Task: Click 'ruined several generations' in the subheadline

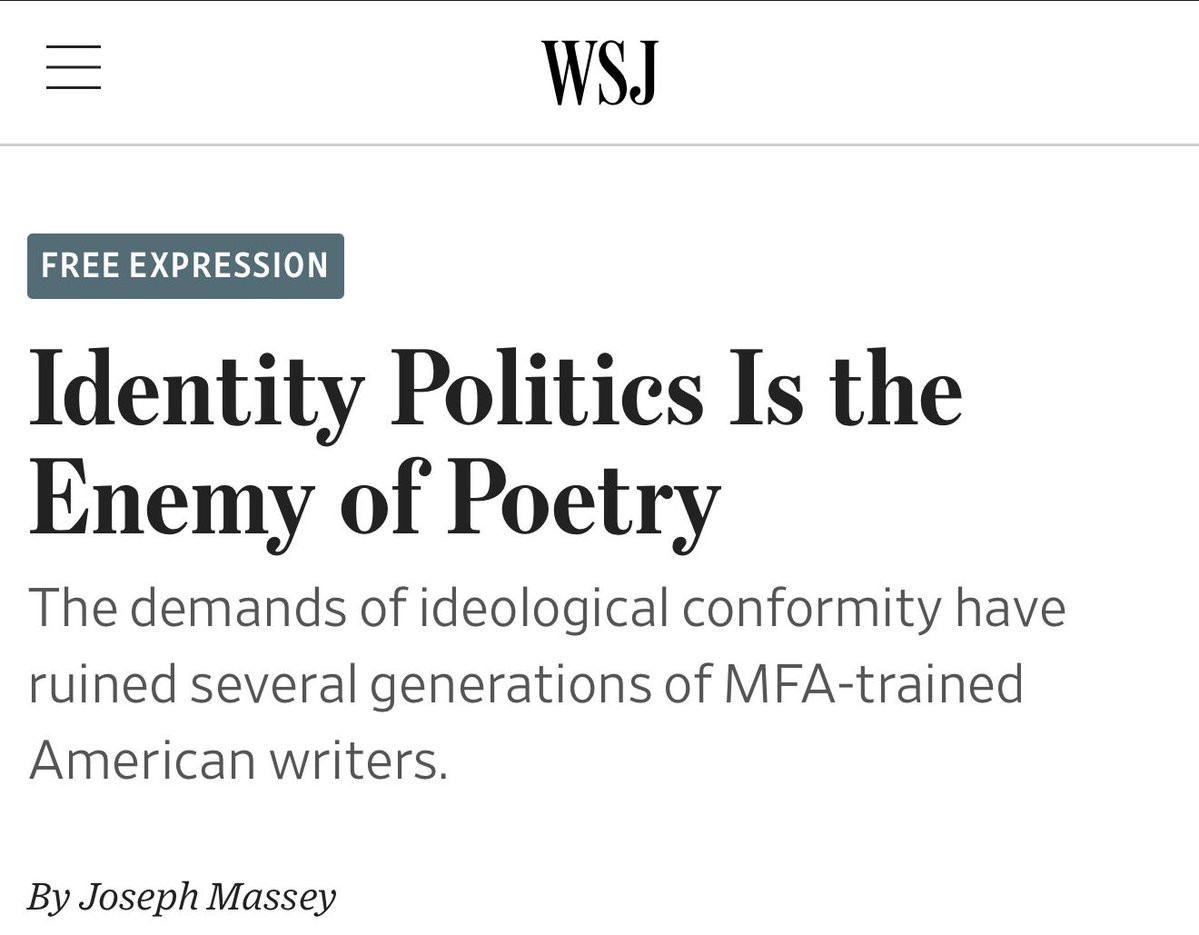Action: point(340,684)
